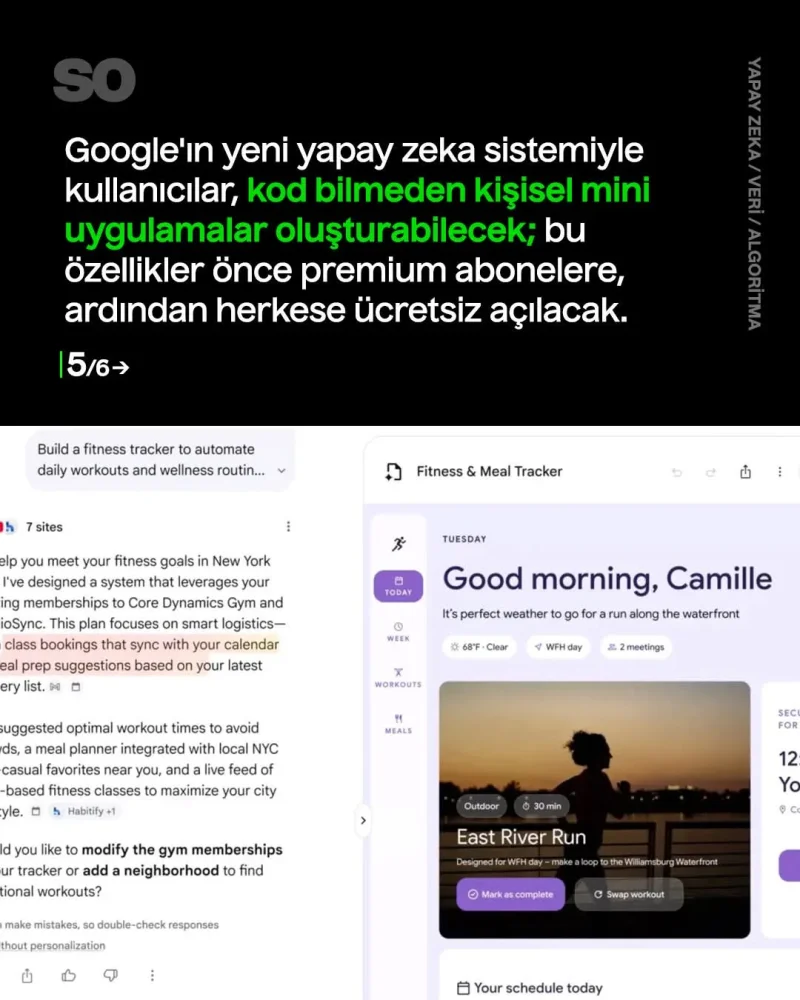Switch to the Week tab
Viewport: 800px width, 1000px height.
[x=398, y=631]
